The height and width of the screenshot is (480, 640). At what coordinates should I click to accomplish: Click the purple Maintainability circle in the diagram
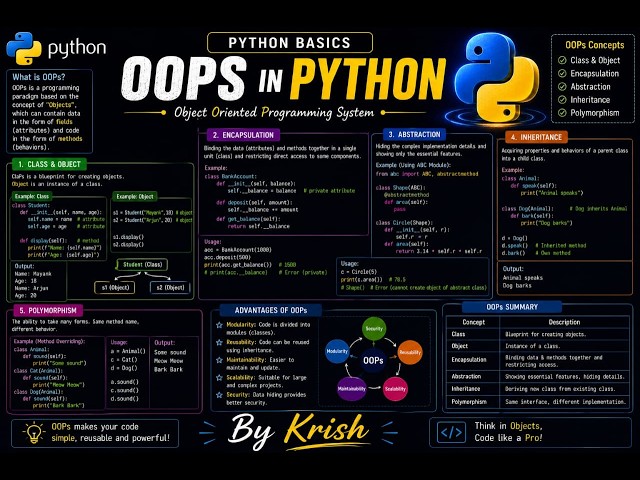coord(351,389)
